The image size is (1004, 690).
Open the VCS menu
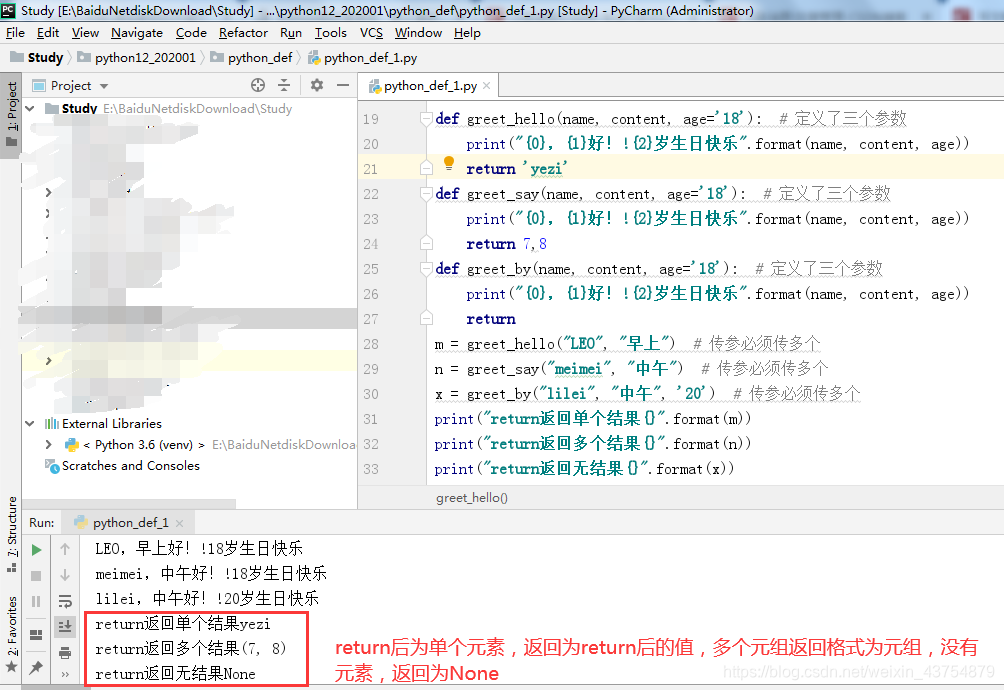(371, 33)
